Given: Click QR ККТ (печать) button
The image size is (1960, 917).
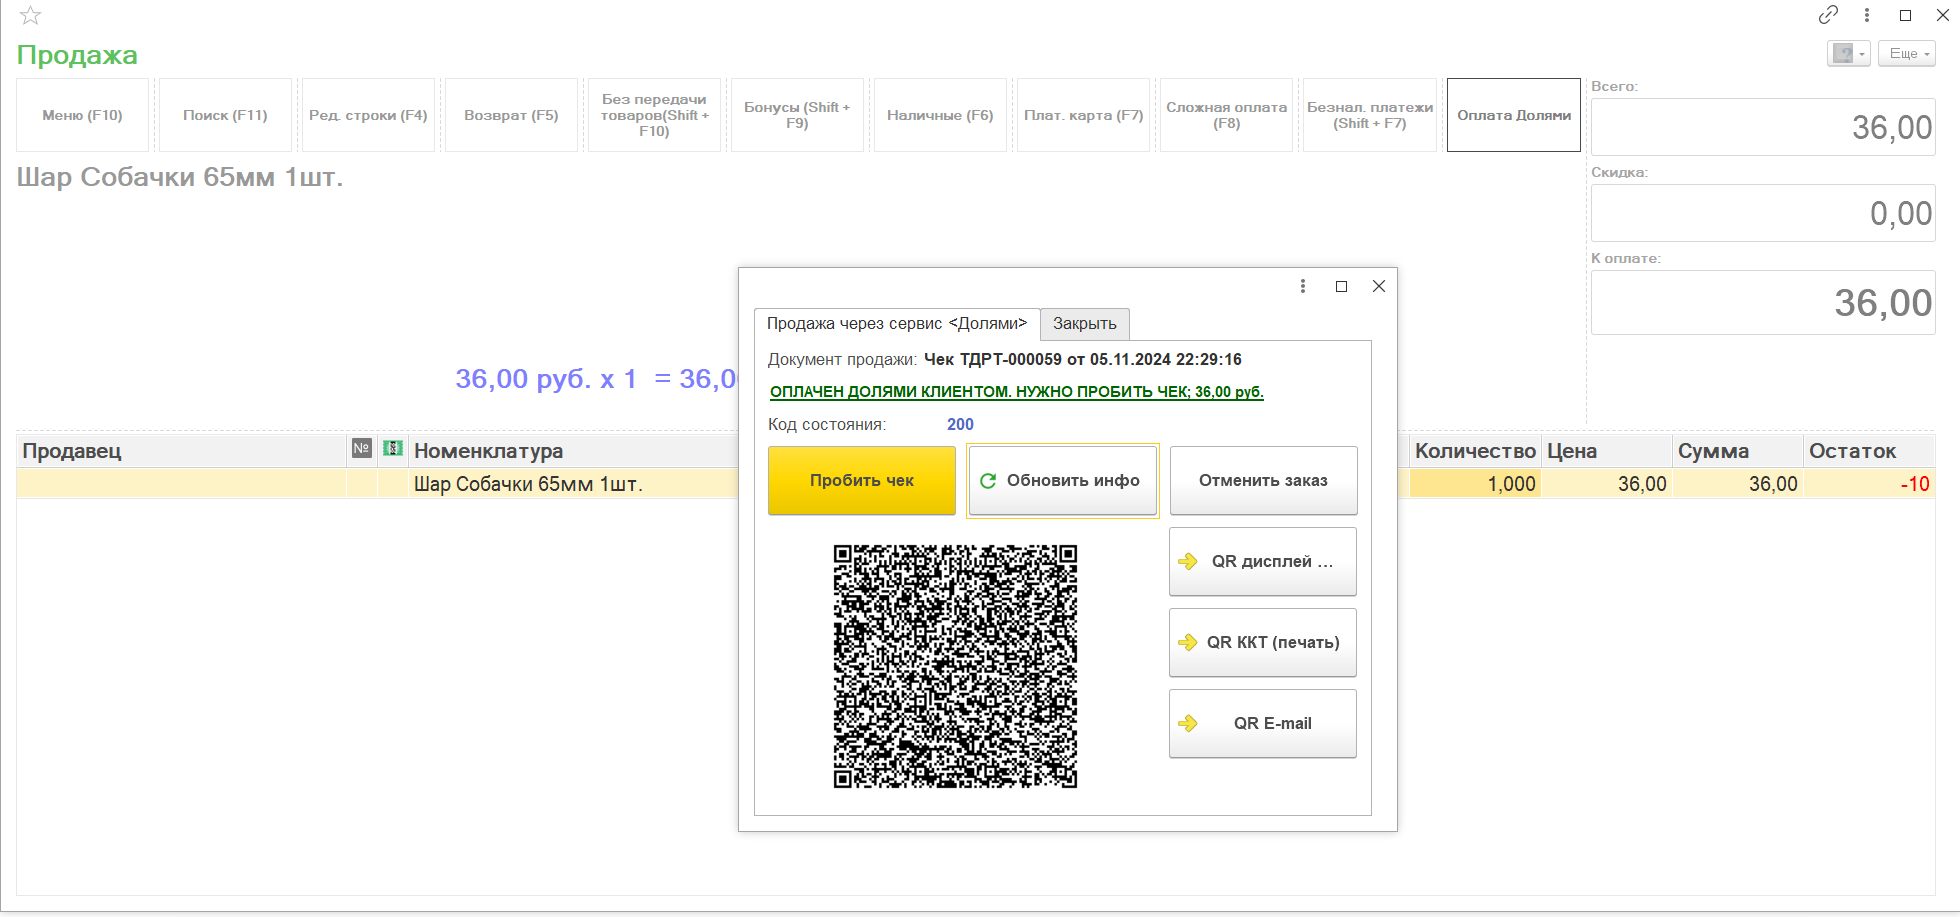Looking at the screenshot, I should pos(1263,643).
